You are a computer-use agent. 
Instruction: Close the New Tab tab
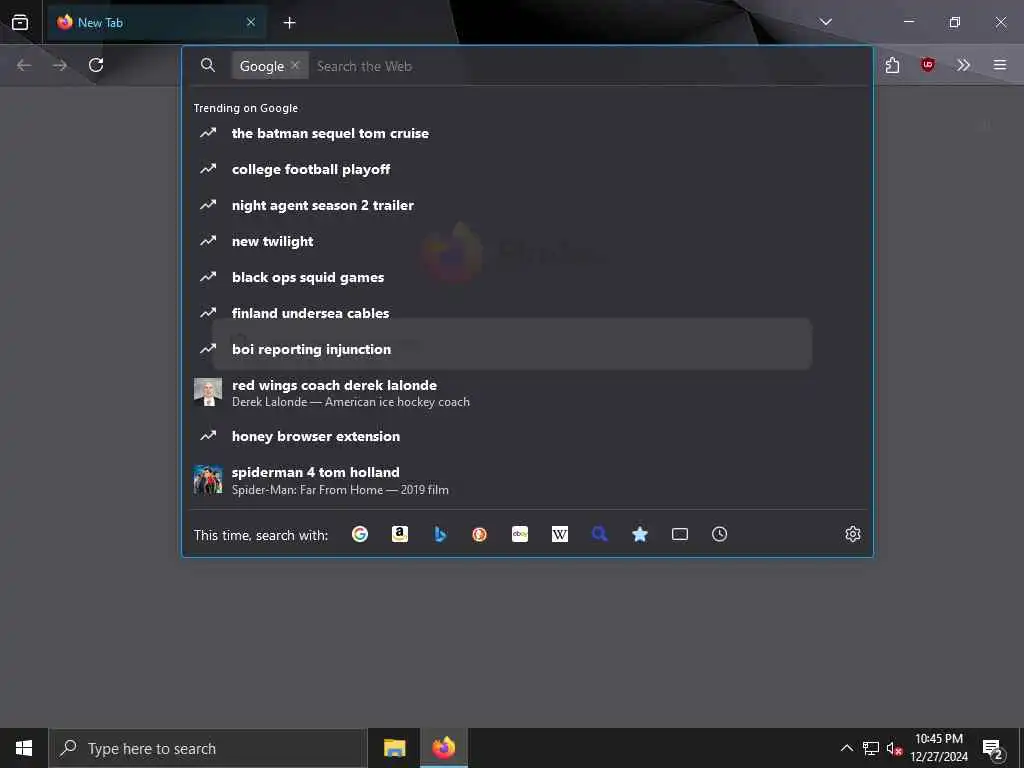251,22
